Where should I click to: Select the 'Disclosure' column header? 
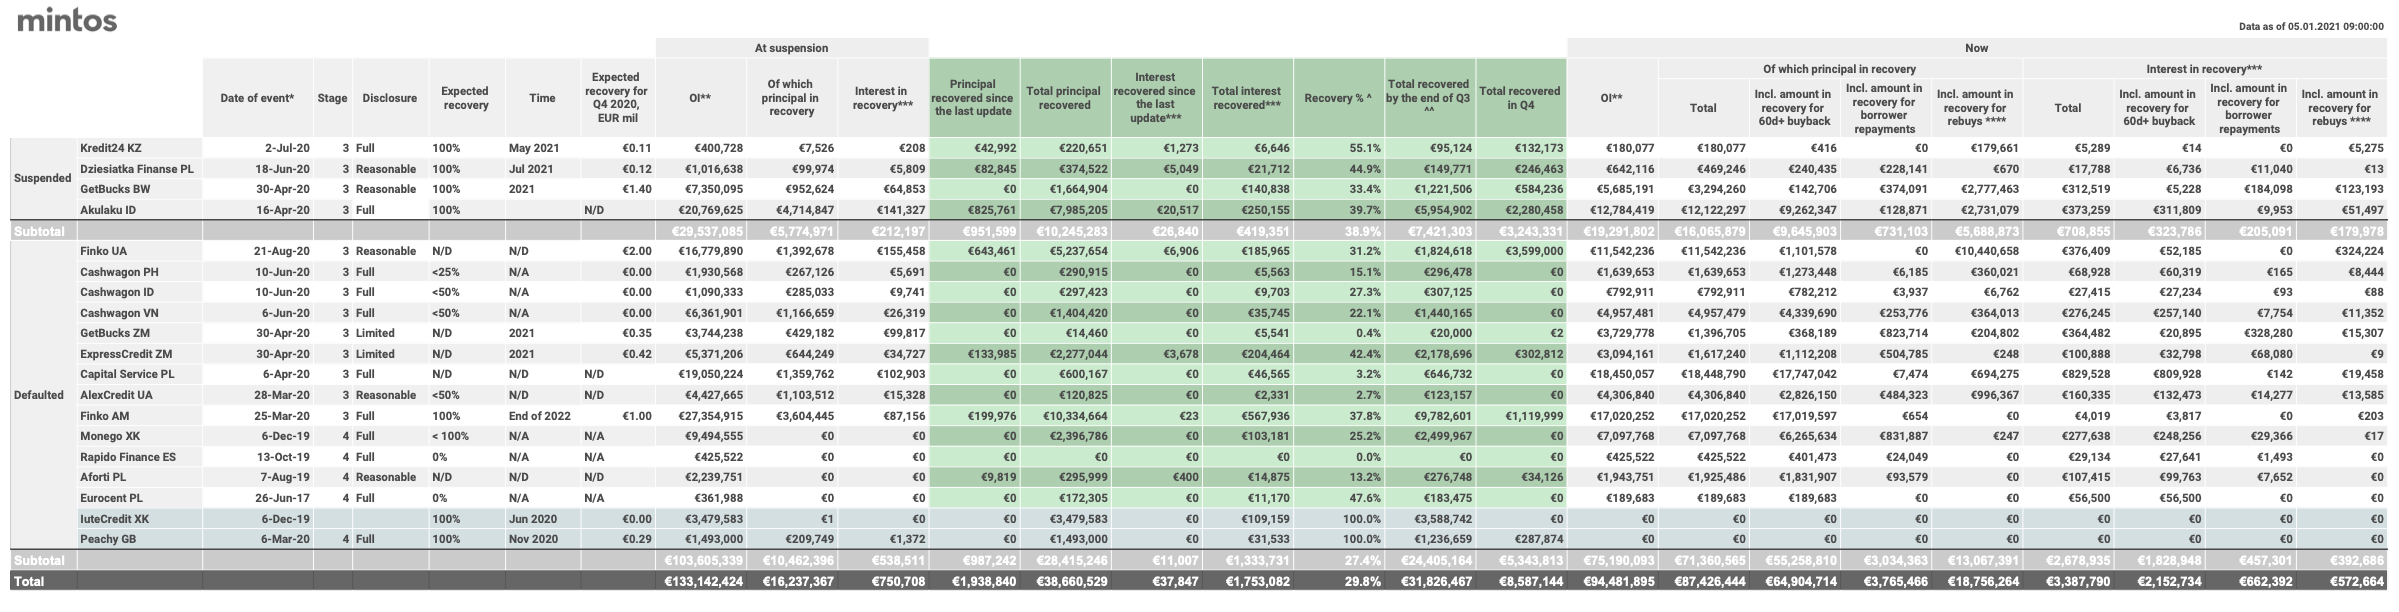390,98
